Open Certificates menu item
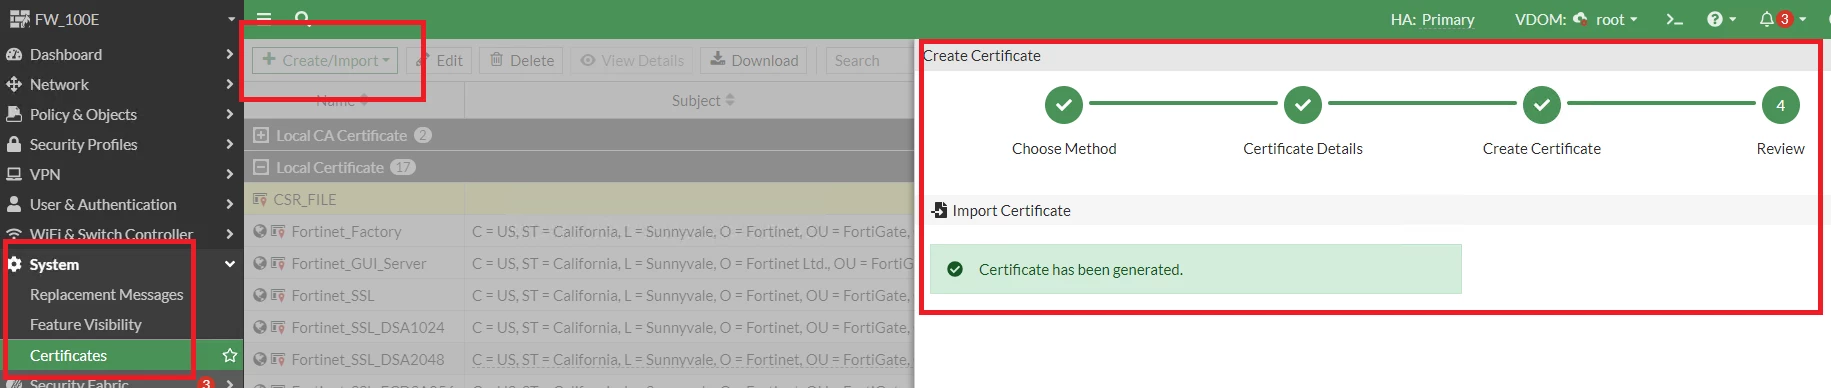The height and width of the screenshot is (388, 1831). 68,355
